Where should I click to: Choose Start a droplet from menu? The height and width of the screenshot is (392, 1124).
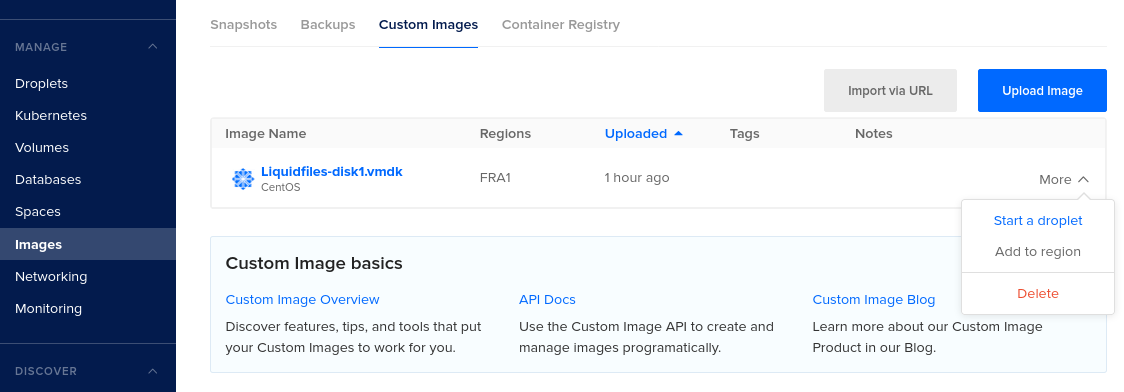pyautogui.click(x=1038, y=221)
